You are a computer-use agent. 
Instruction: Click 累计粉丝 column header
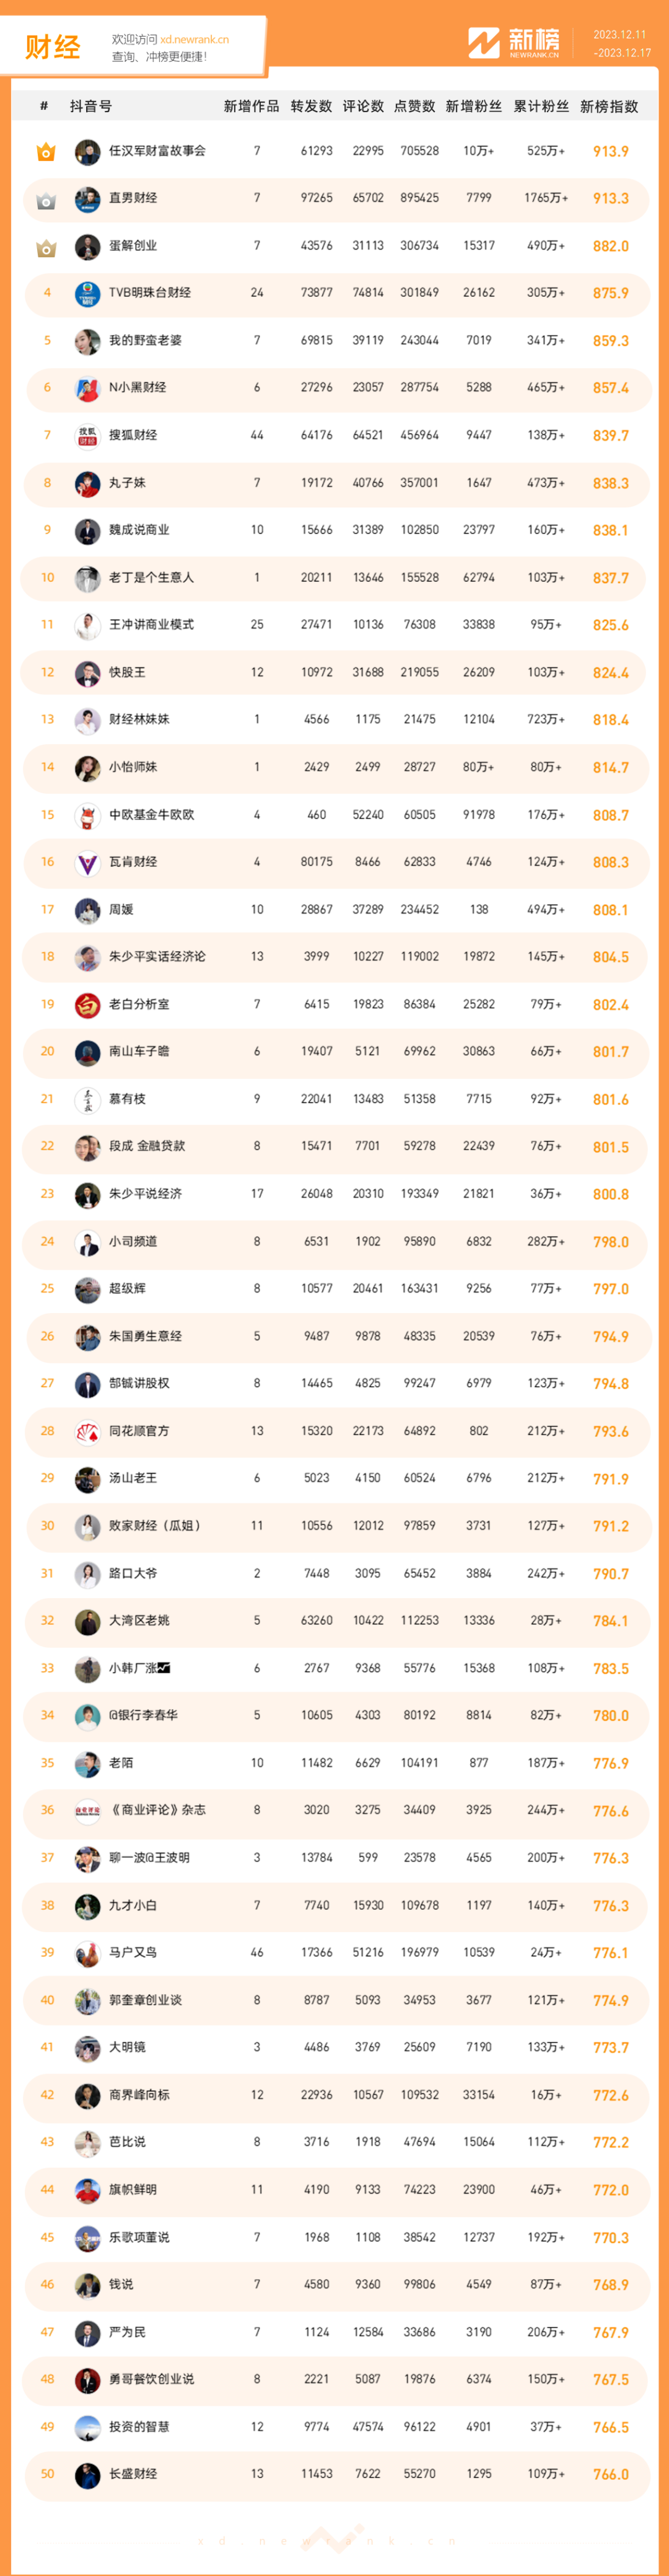pos(541,107)
